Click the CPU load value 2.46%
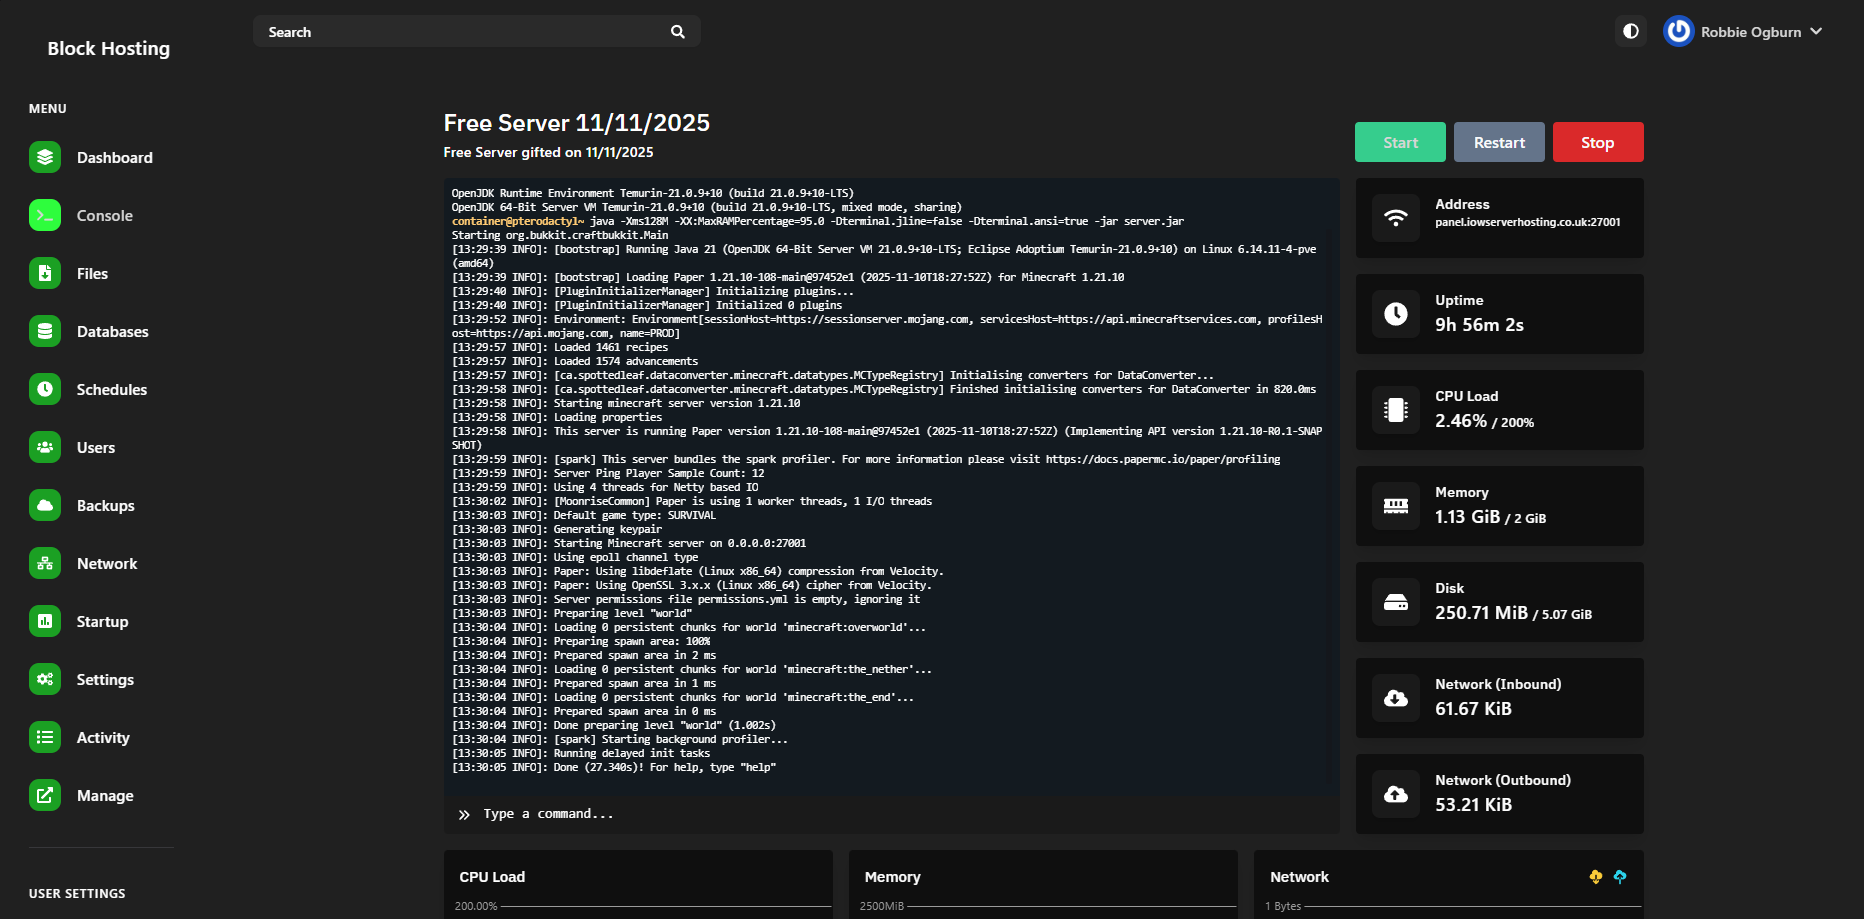Screen dimensions: 1864x919 point(1461,421)
